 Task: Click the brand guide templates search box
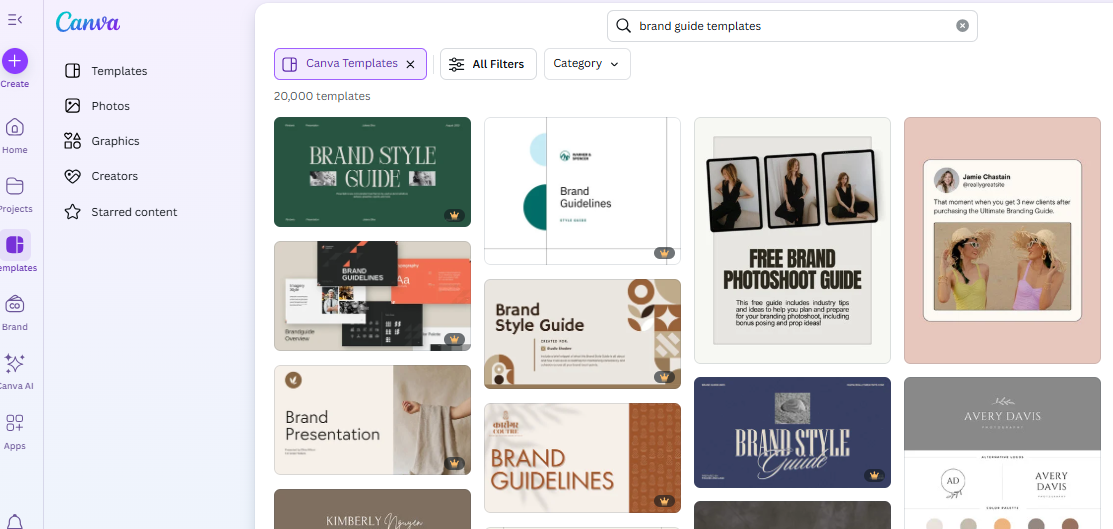[x=790, y=26]
